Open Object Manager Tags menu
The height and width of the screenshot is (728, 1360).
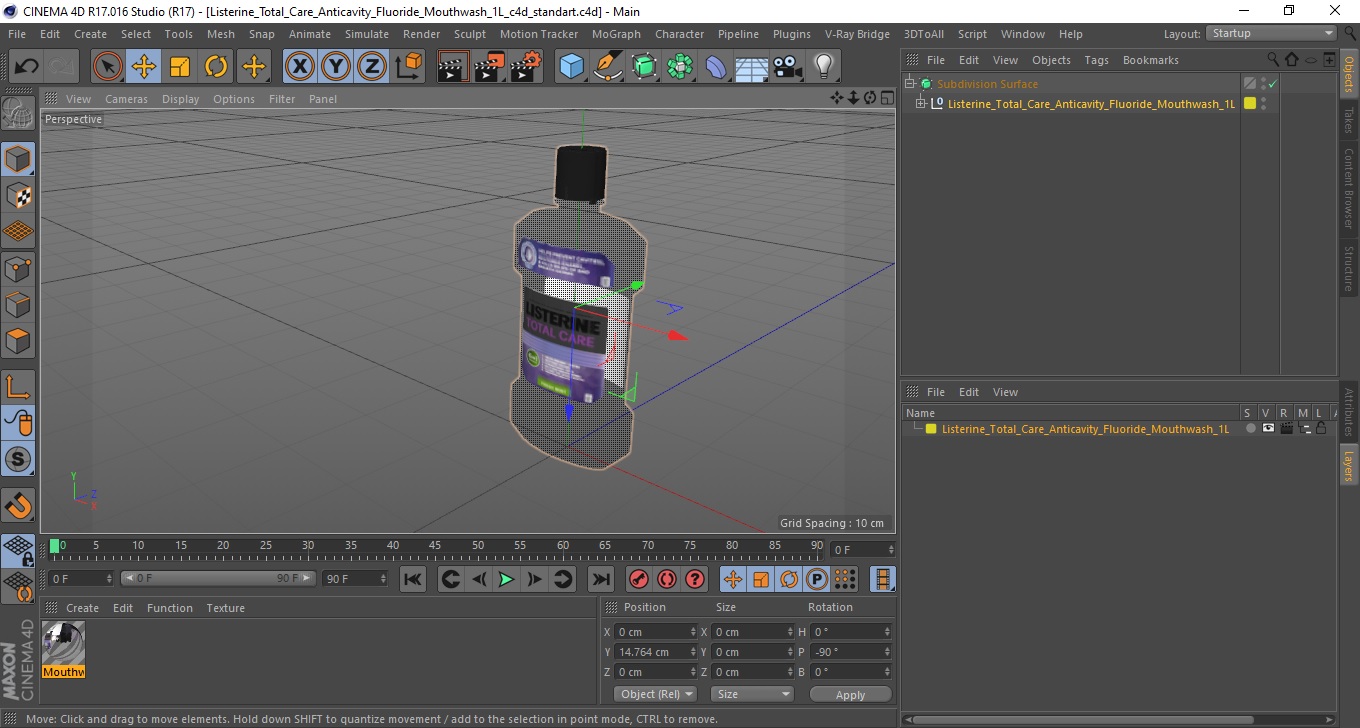click(x=1096, y=60)
